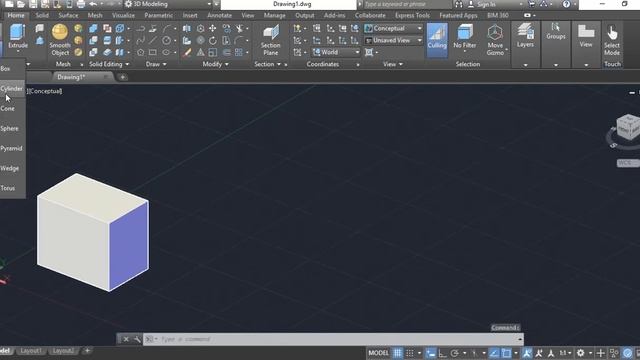The height and width of the screenshot is (360, 640).
Task: Select the Rectangle draw tool
Action: (x=153, y=52)
